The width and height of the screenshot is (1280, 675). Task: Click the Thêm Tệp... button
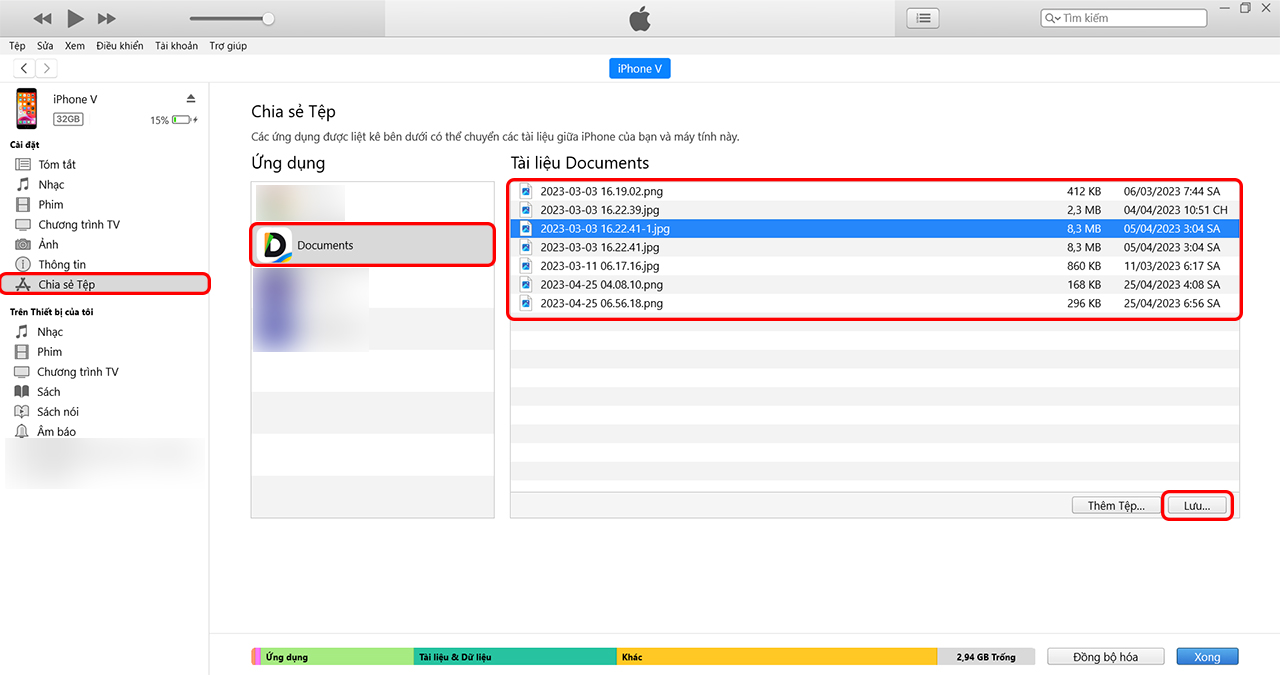[x=1116, y=506]
